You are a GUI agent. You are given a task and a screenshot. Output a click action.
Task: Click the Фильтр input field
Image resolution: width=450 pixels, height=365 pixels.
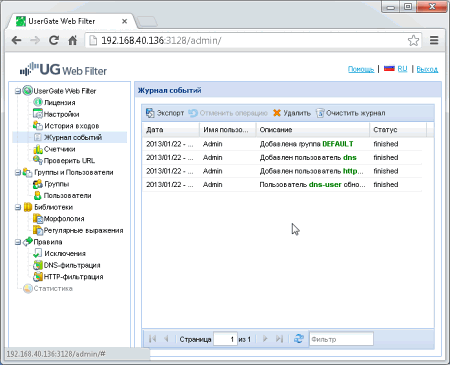[341, 339]
